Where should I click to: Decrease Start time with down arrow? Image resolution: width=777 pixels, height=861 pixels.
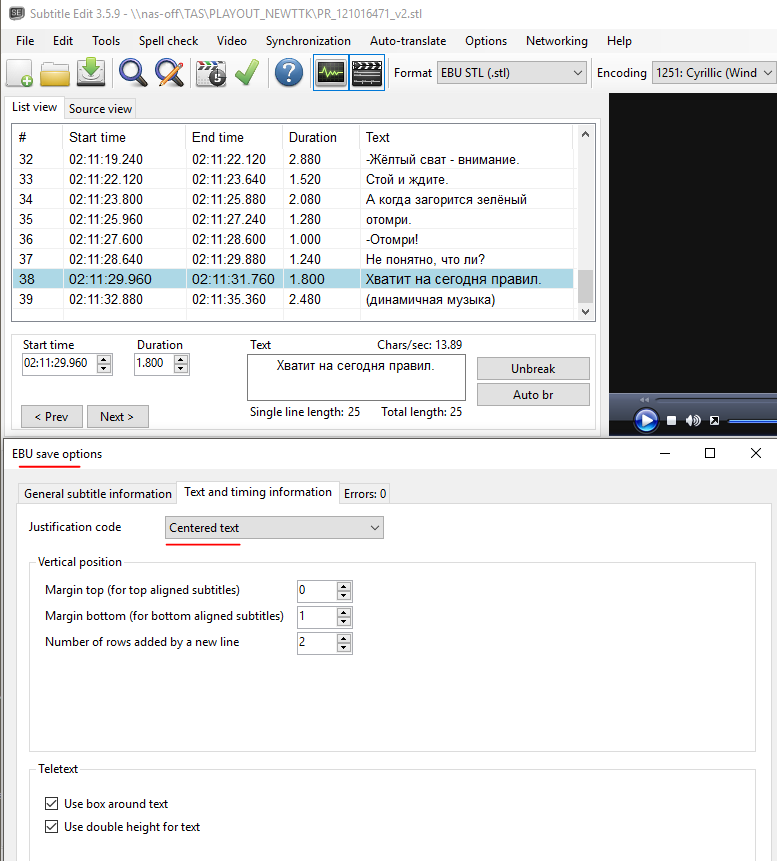point(104,368)
